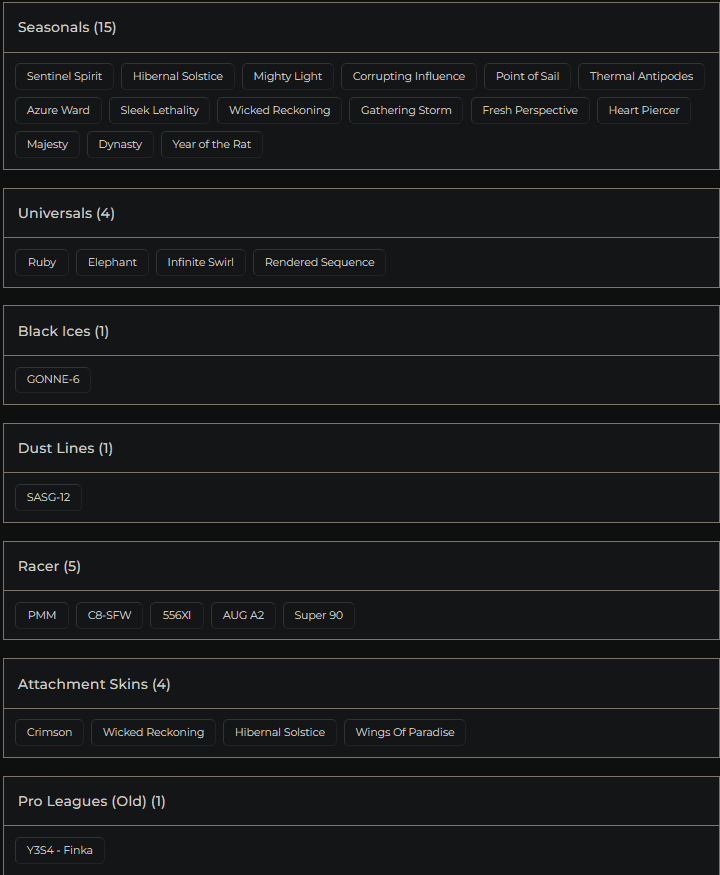Select SASG-12 under Dust Lines
The width and height of the screenshot is (720, 875).
pyautogui.click(x=47, y=497)
